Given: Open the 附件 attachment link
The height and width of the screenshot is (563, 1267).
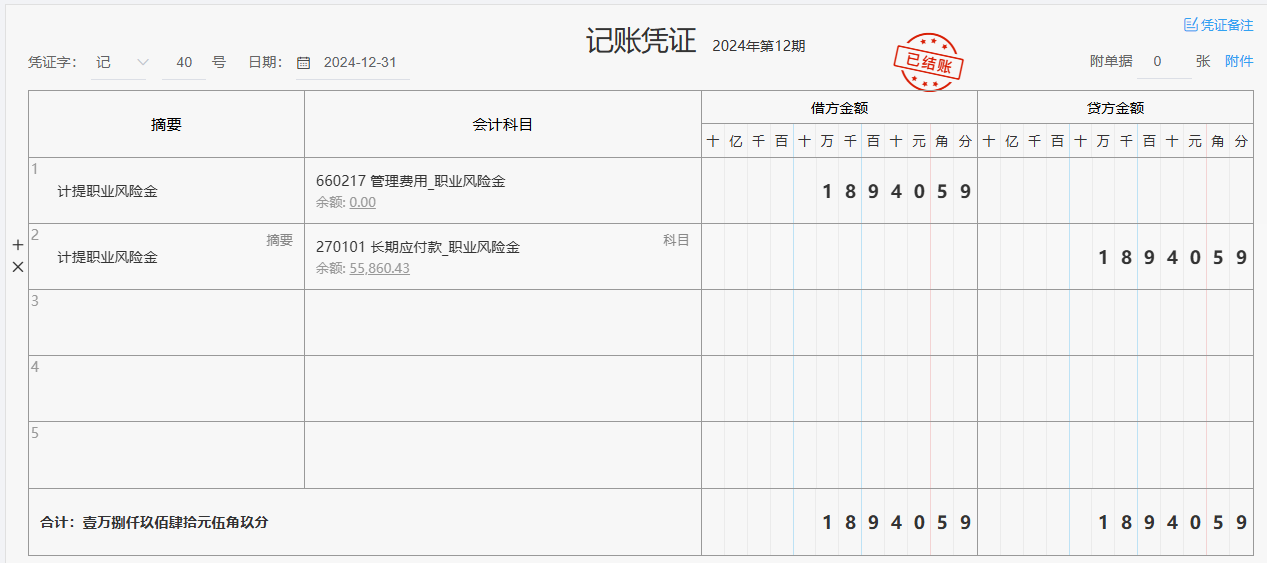Looking at the screenshot, I should pyautogui.click(x=1238, y=61).
